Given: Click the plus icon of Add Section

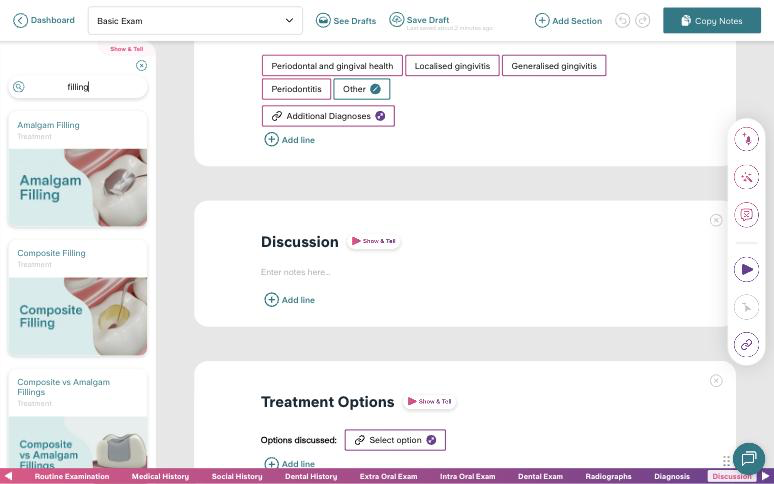Looking at the screenshot, I should (542, 20).
